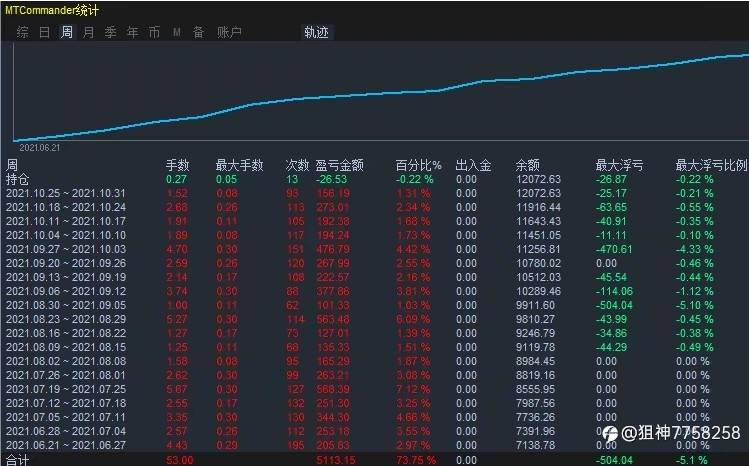Switch to the 账户 account tab
The width and height of the screenshot is (749, 466).
pos(229,32)
